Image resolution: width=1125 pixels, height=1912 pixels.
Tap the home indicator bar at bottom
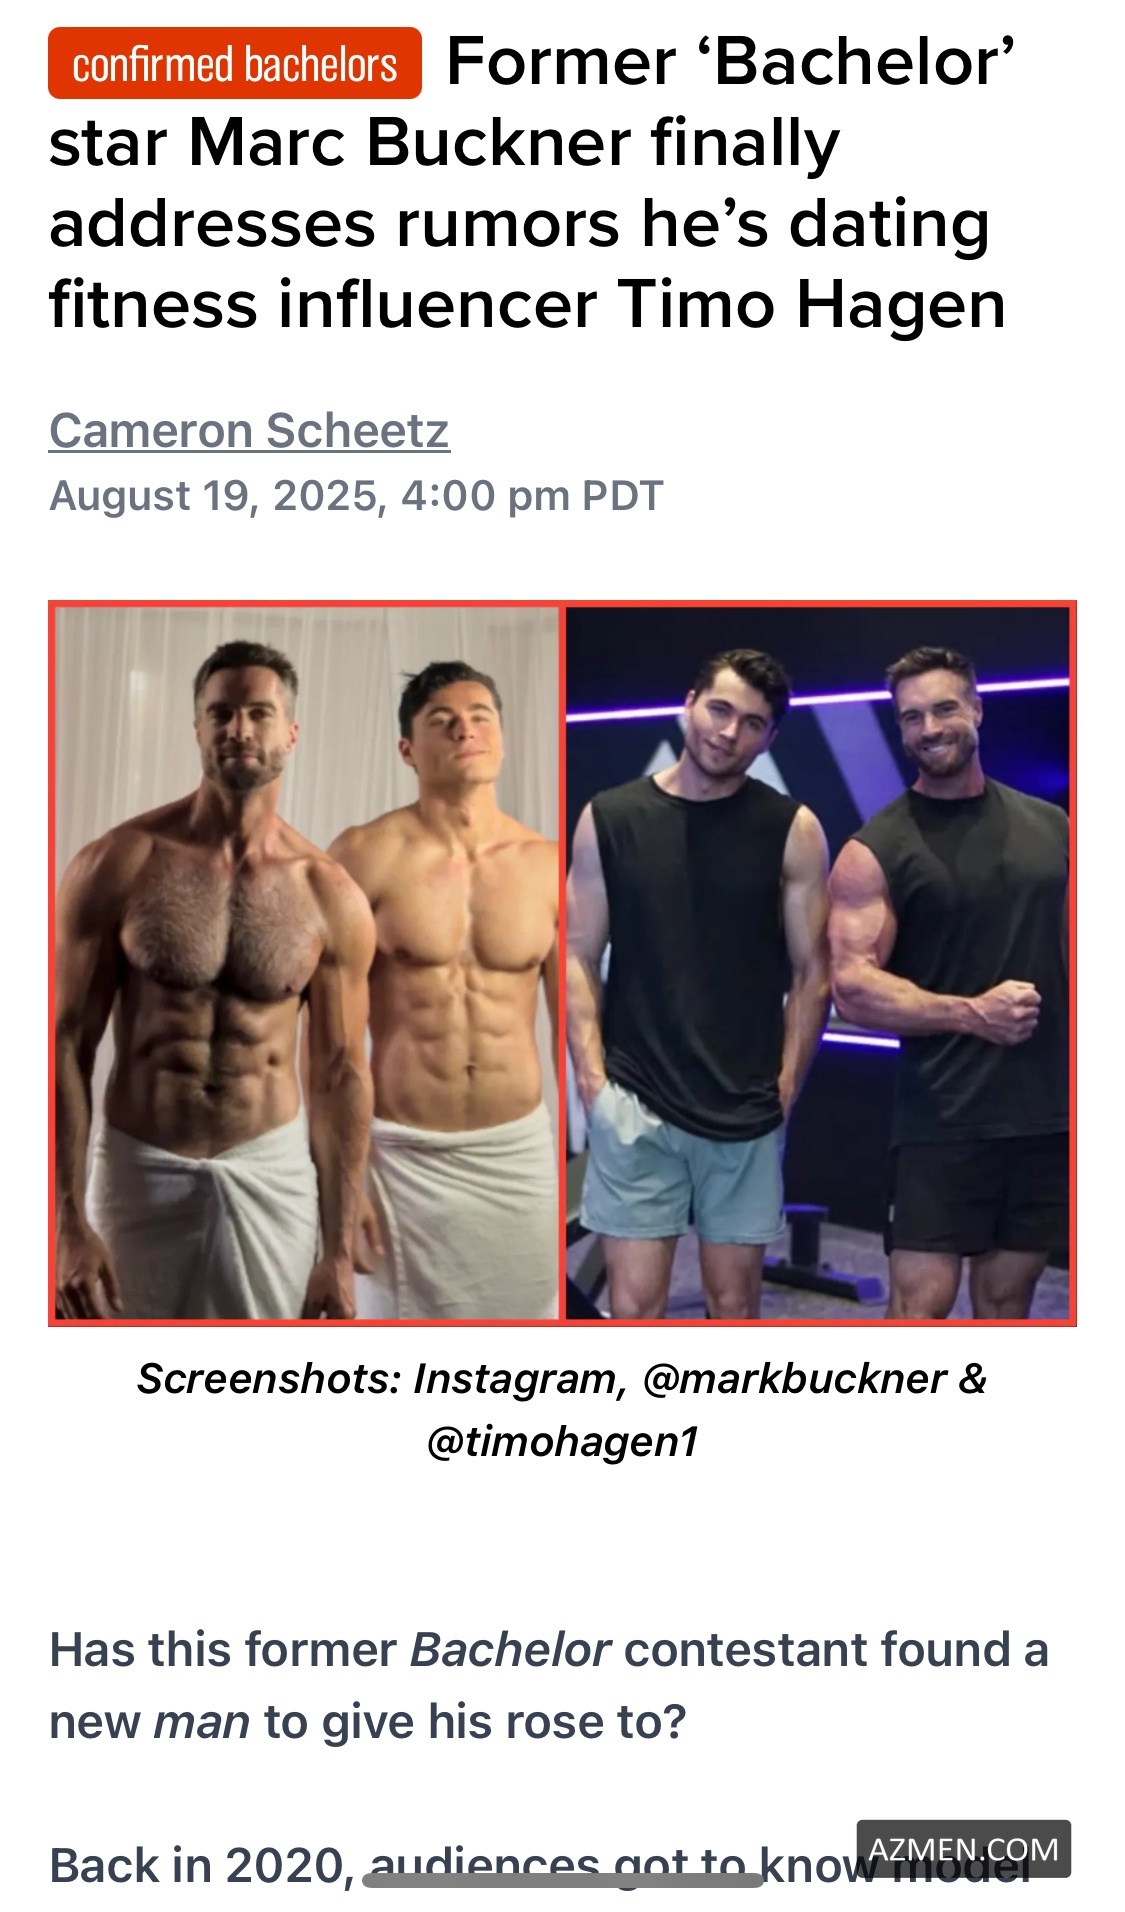tap(562, 1880)
